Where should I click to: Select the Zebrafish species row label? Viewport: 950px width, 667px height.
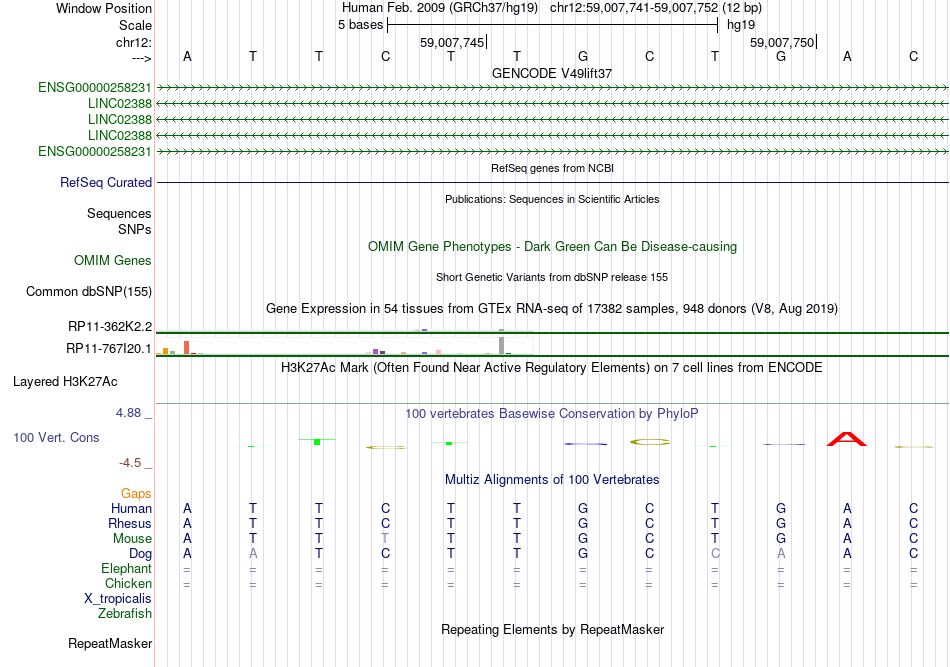point(125,614)
